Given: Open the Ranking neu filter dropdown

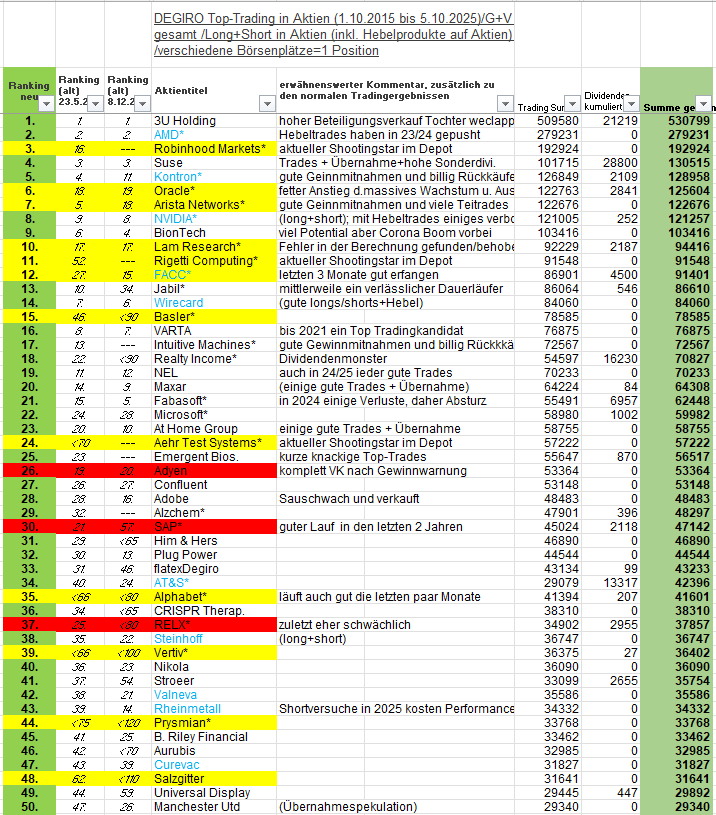Looking at the screenshot, I should [x=47, y=104].
